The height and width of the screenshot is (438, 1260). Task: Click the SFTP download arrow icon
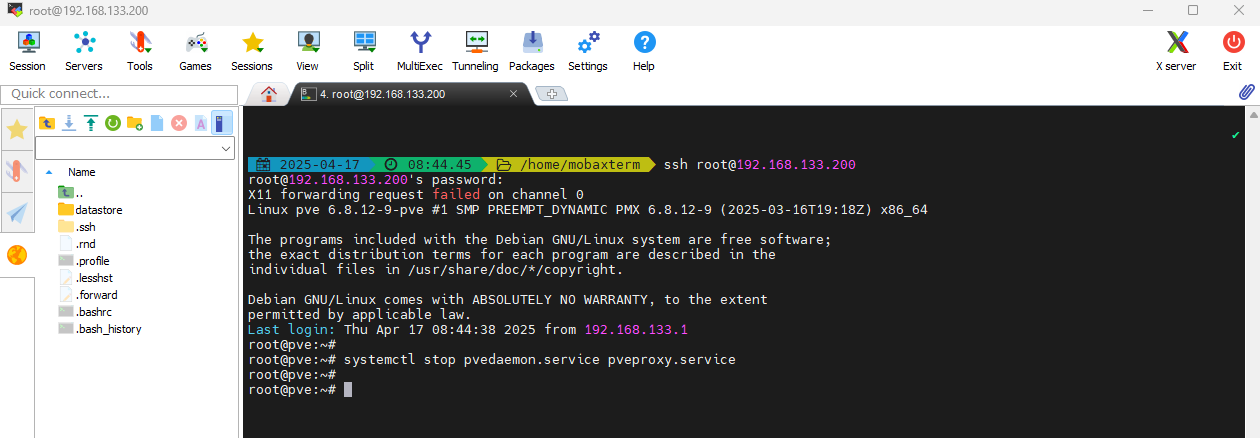pos(69,123)
